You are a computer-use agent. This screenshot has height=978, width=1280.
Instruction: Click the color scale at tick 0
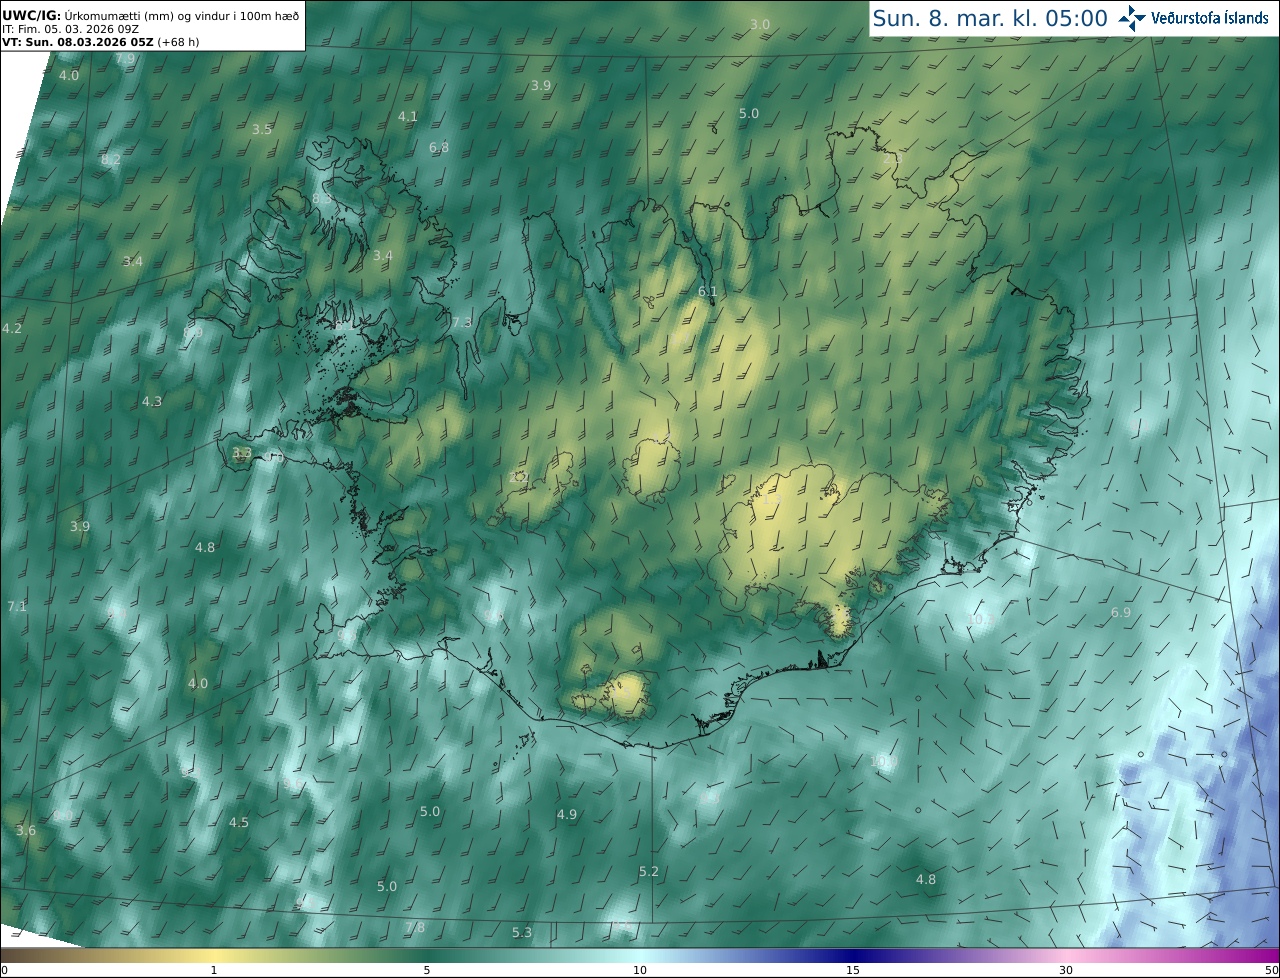(x=3, y=970)
